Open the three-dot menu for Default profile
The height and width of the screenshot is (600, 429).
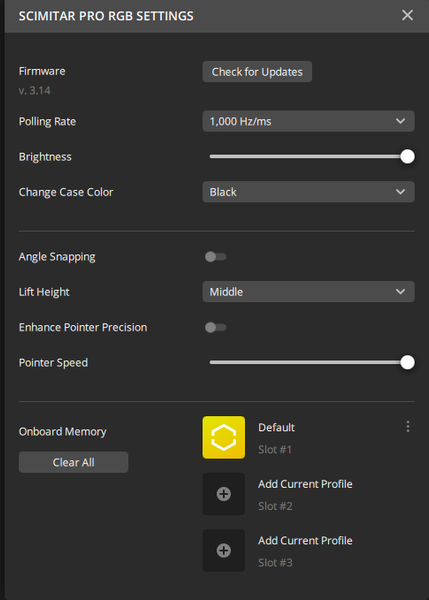(408, 426)
